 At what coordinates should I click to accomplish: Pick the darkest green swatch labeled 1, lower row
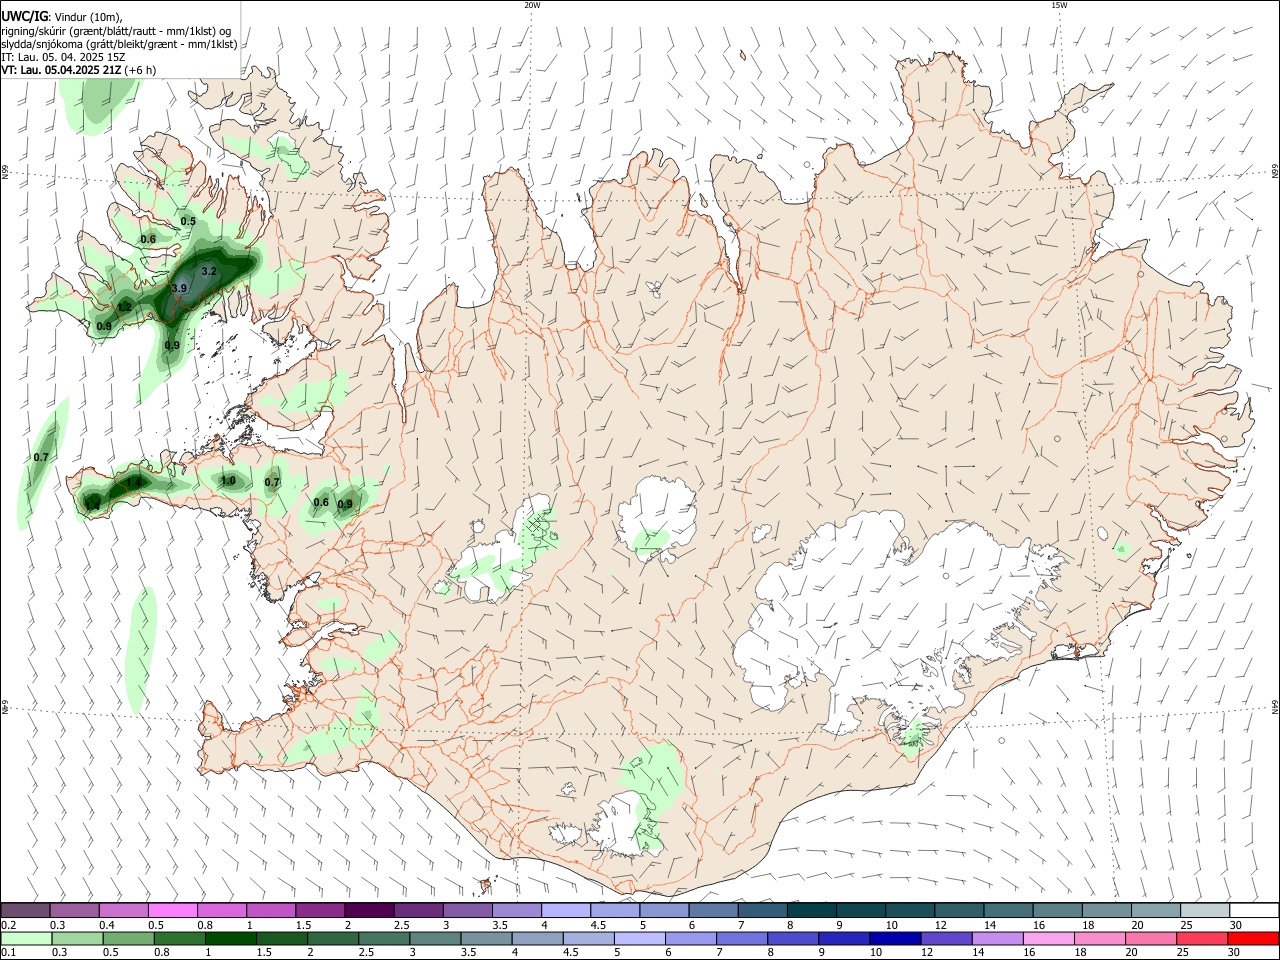point(230,938)
